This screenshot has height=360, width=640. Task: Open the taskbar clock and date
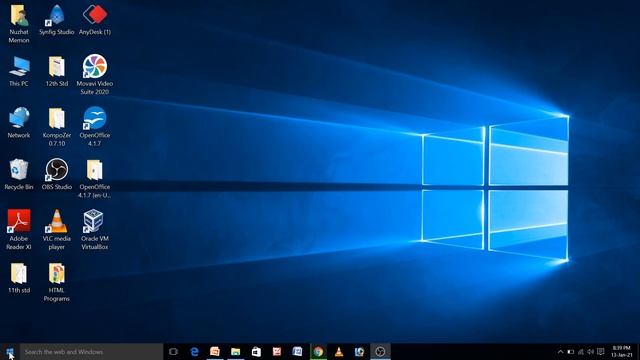pyautogui.click(x=622, y=352)
